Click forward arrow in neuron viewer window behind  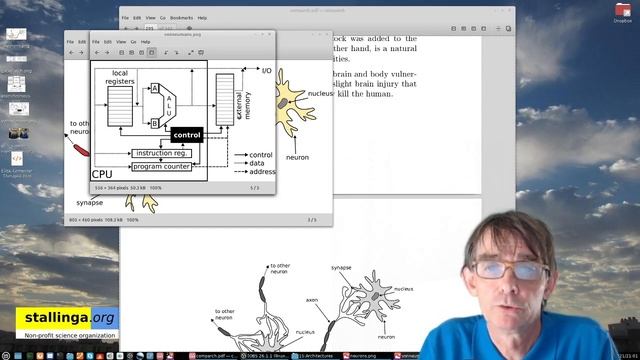click(81, 53)
